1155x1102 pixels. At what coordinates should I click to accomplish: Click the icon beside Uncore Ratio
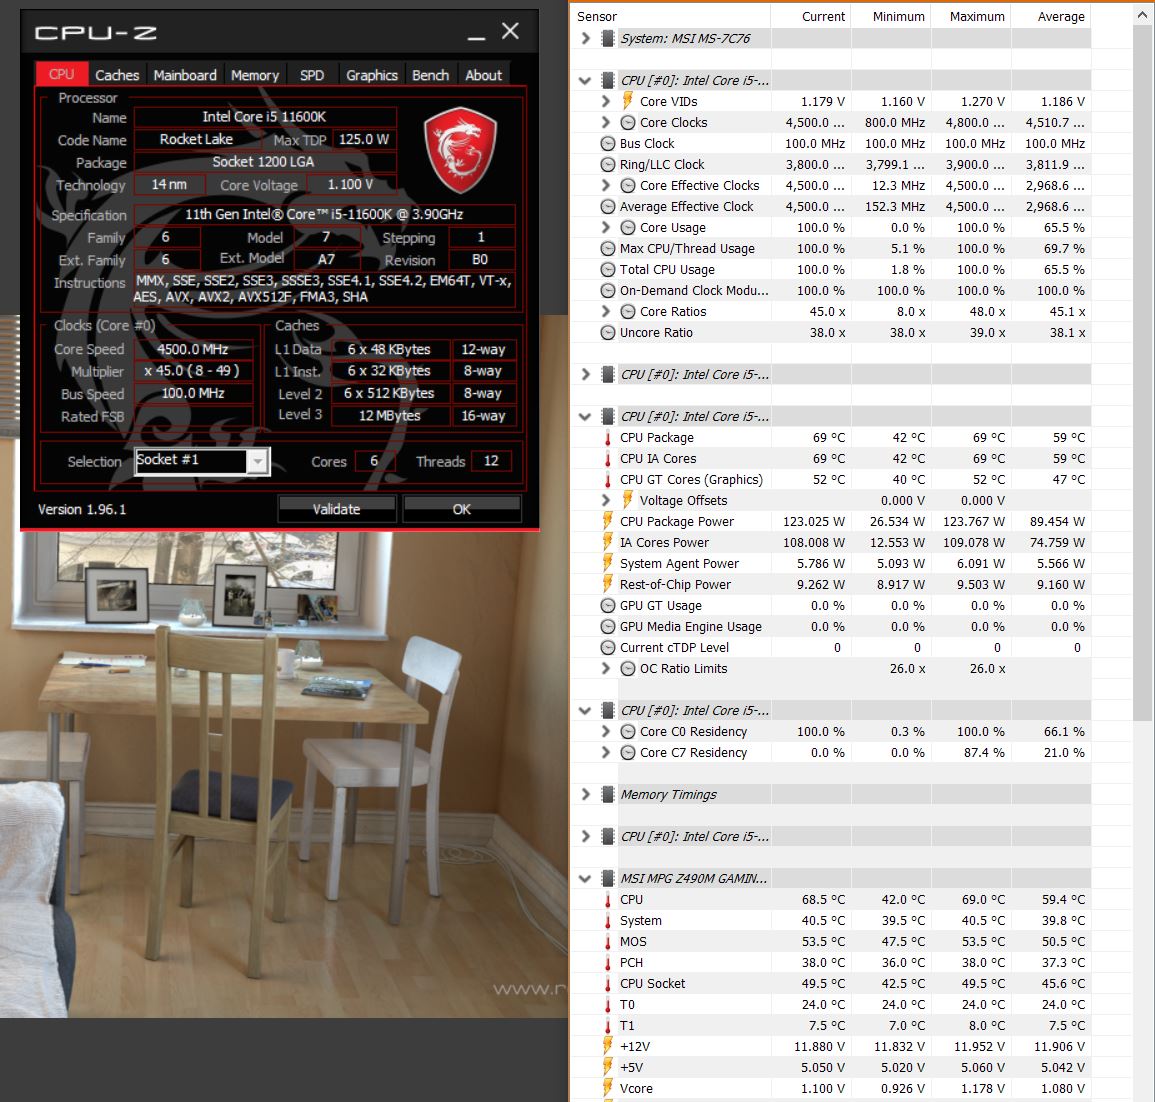608,332
